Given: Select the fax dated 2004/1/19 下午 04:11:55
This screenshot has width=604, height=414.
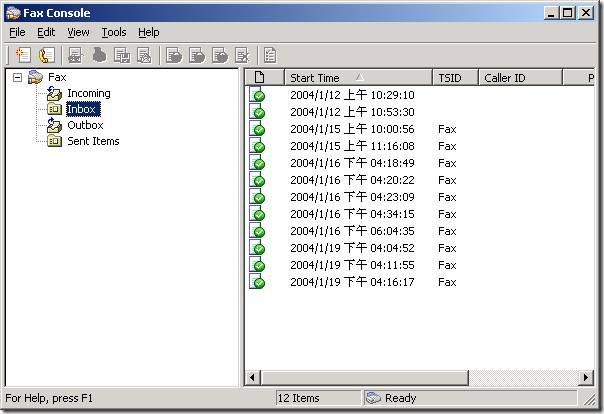Looking at the screenshot, I should [x=352, y=265].
